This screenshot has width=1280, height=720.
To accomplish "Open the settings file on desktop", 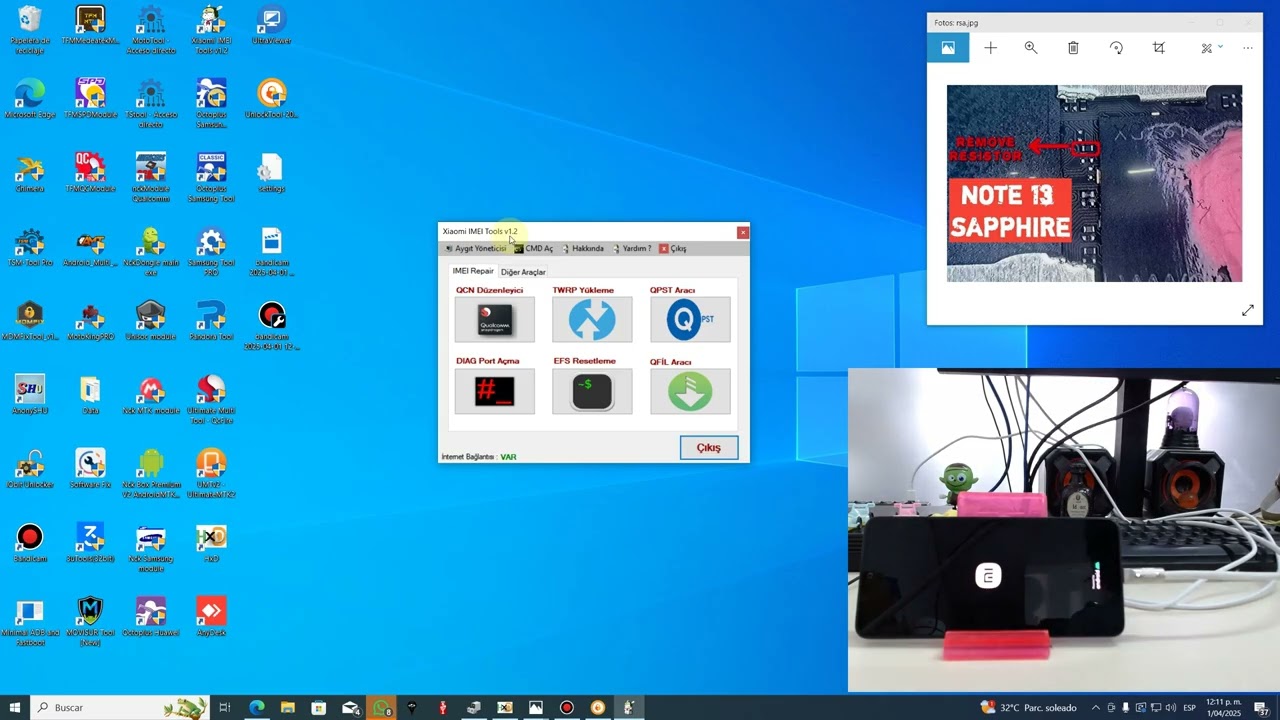I will [x=271, y=173].
